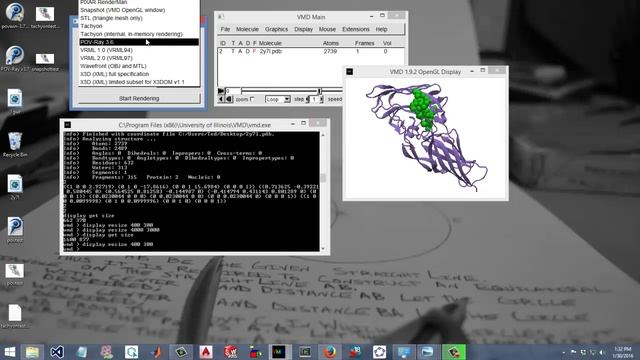Click the OpenGL Display window system icon
Image resolution: width=640 pixels, height=360 pixels.
[349, 71]
